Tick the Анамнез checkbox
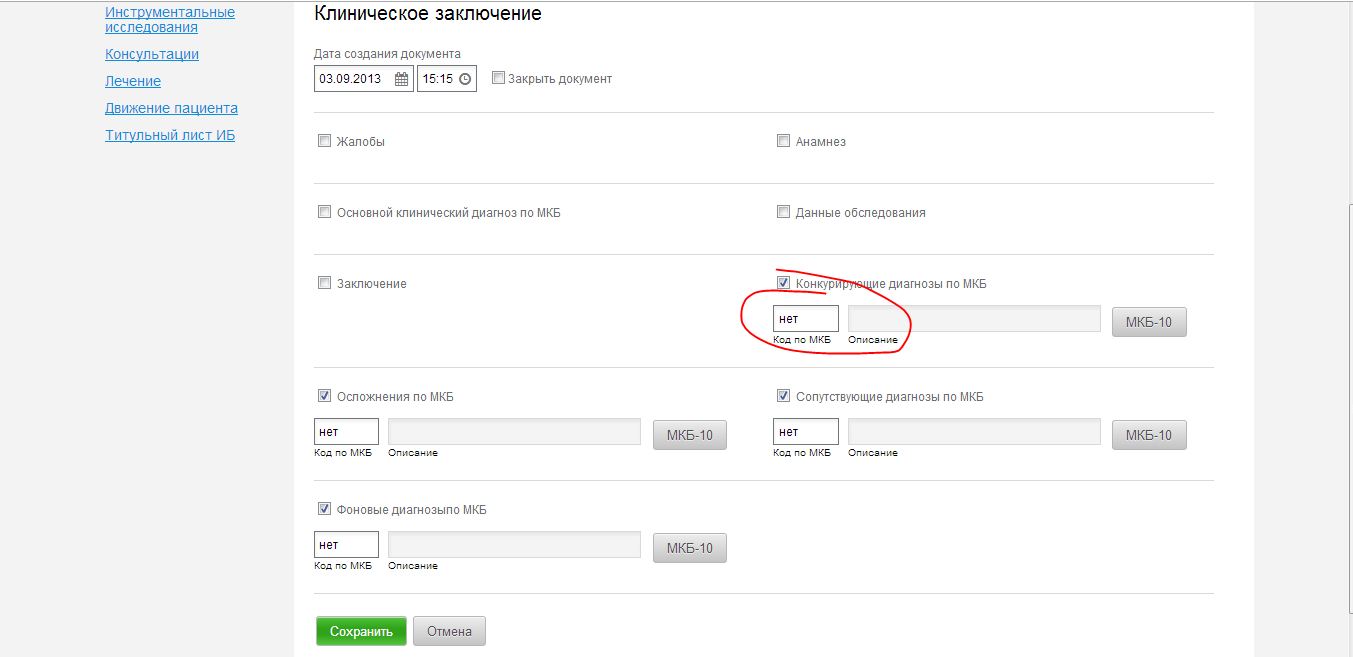Screen dimensions: 1353x657 point(783,141)
